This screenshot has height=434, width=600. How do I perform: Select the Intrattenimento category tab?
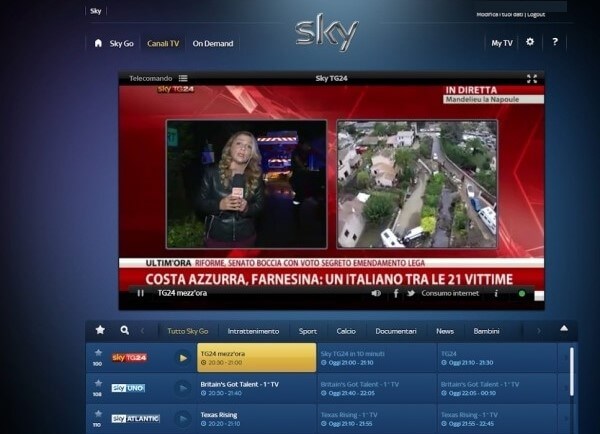point(253,331)
